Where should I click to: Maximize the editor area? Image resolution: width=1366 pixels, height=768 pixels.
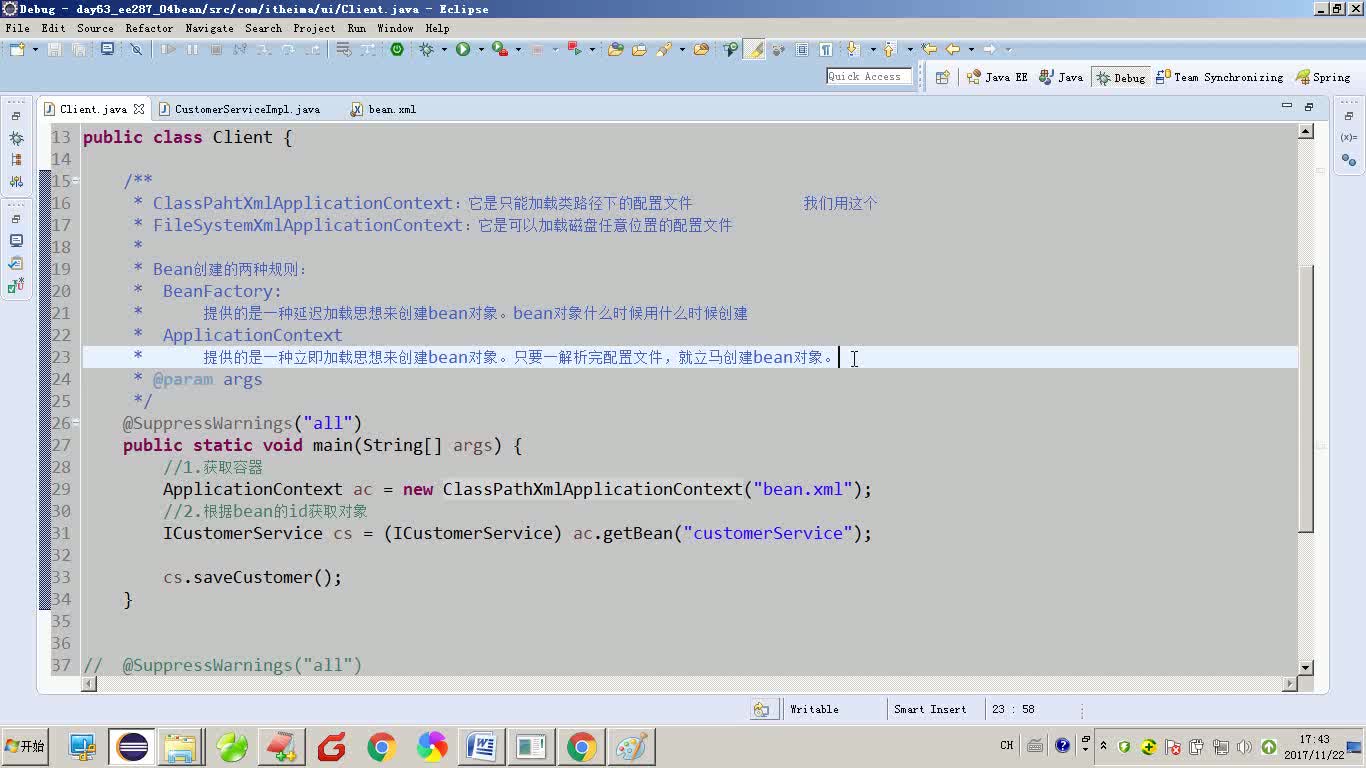tap(1309, 107)
